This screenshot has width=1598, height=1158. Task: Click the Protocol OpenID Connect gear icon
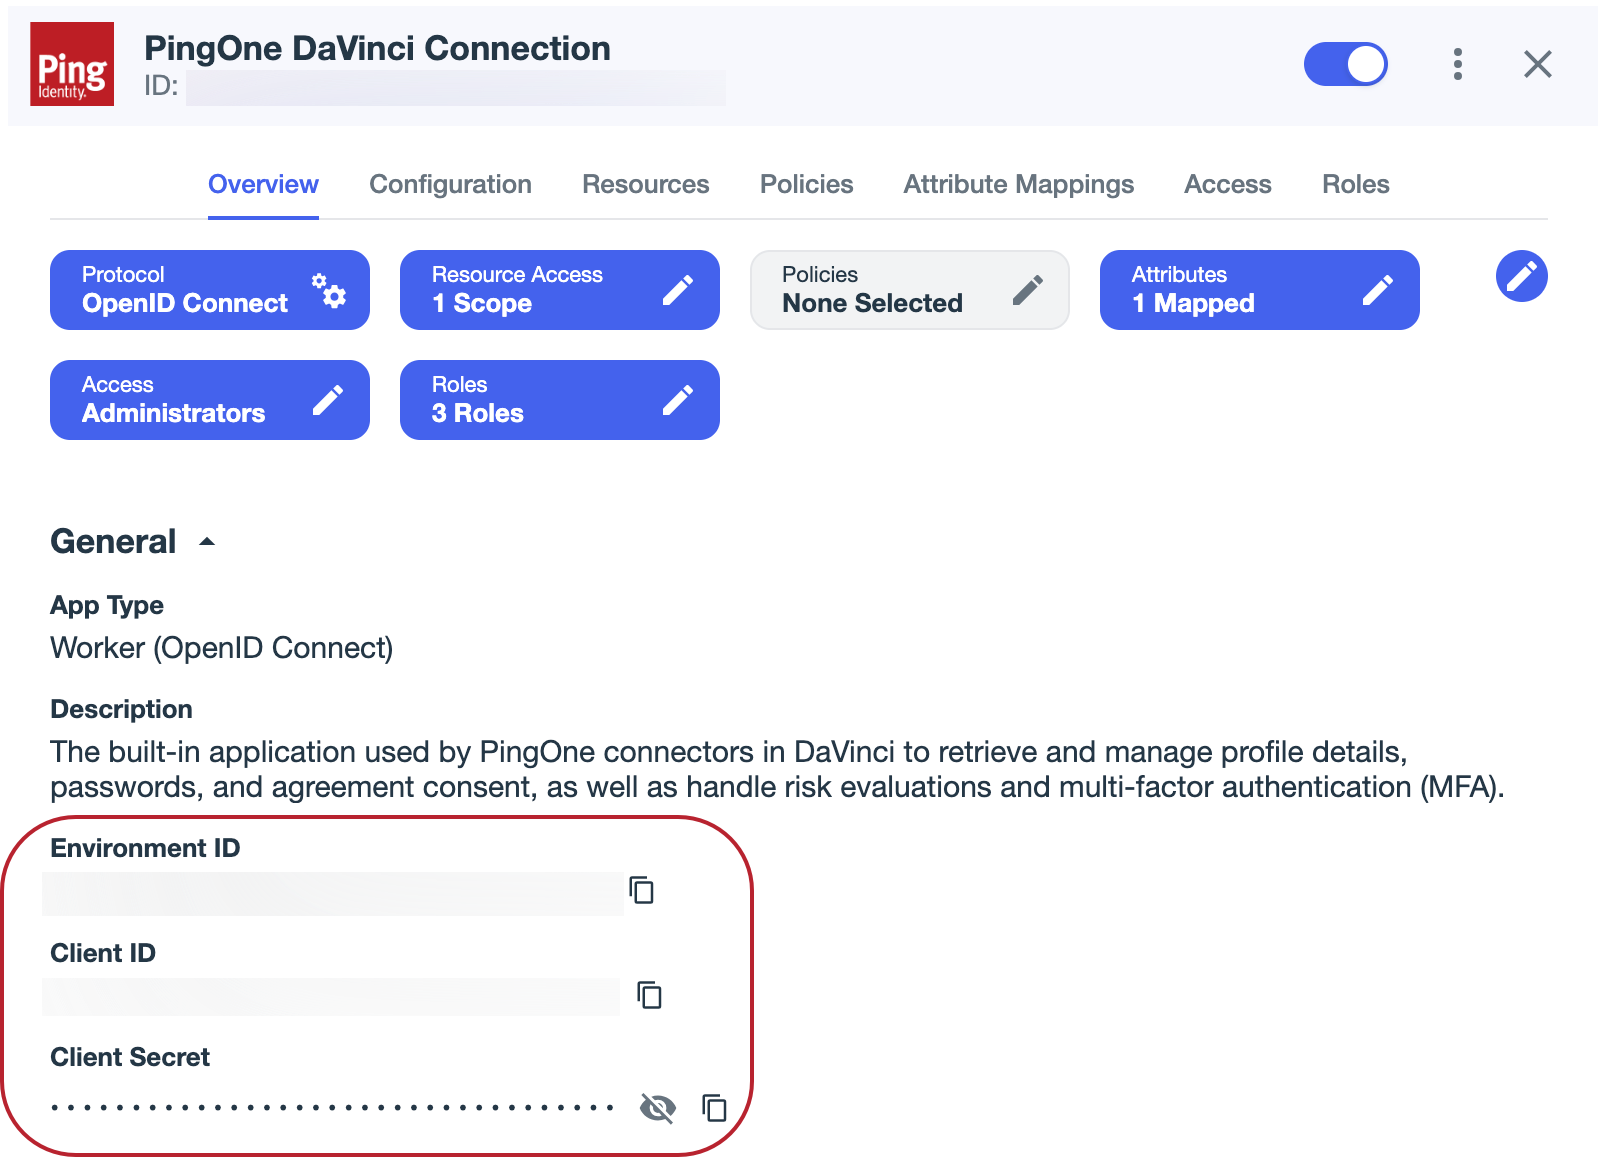click(331, 292)
